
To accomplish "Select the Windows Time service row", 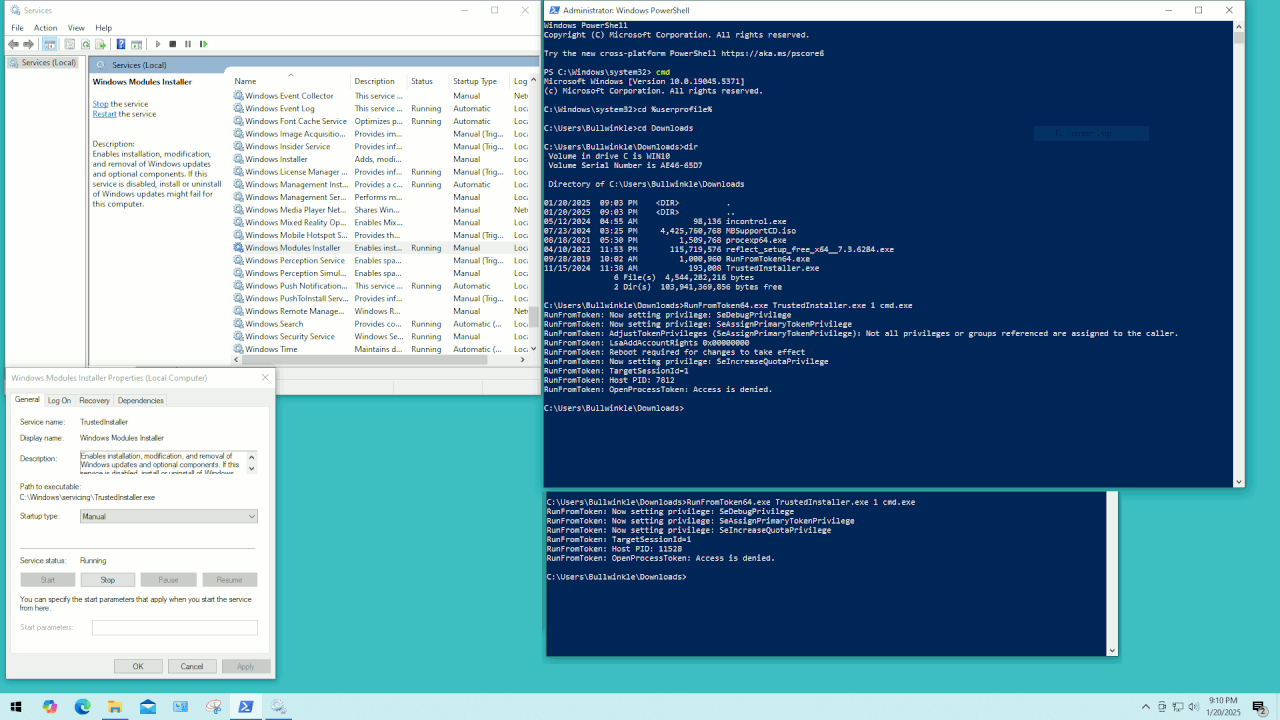I will pos(380,349).
